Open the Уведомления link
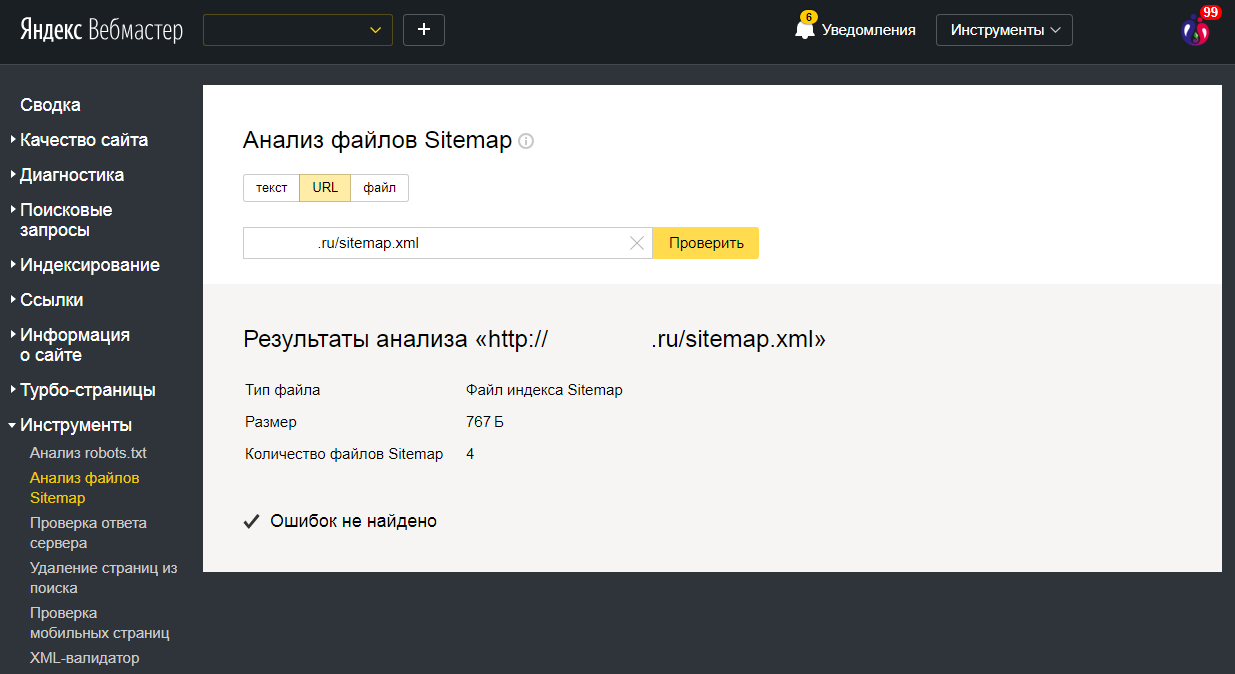Screen dimensions: 1235x674 point(869,30)
